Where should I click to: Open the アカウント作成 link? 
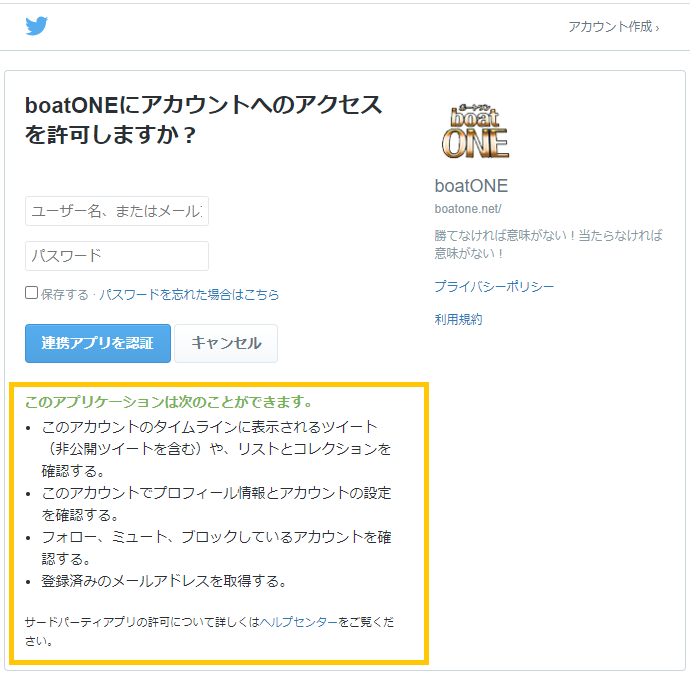click(613, 27)
